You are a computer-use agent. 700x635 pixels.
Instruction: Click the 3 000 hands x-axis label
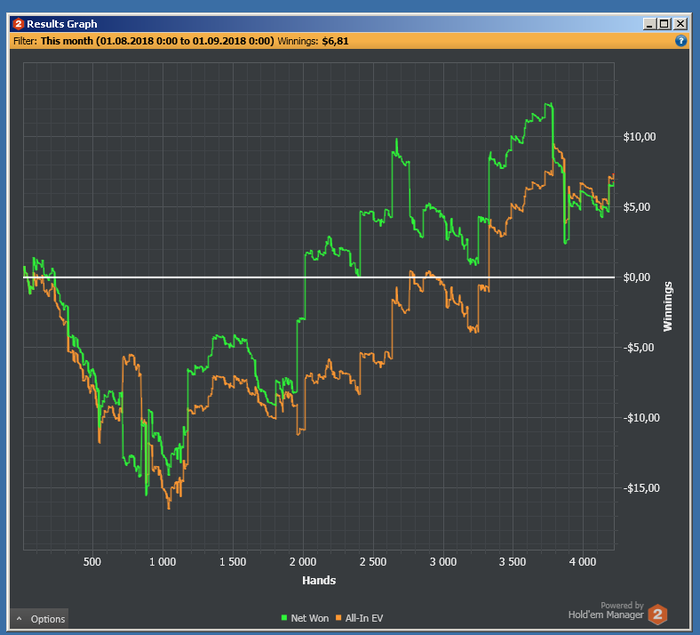[x=443, y=562]
